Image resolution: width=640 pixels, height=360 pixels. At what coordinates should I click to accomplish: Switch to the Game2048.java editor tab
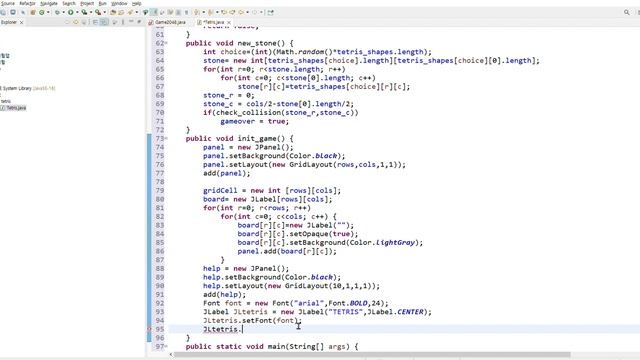[x=167, y=22]
